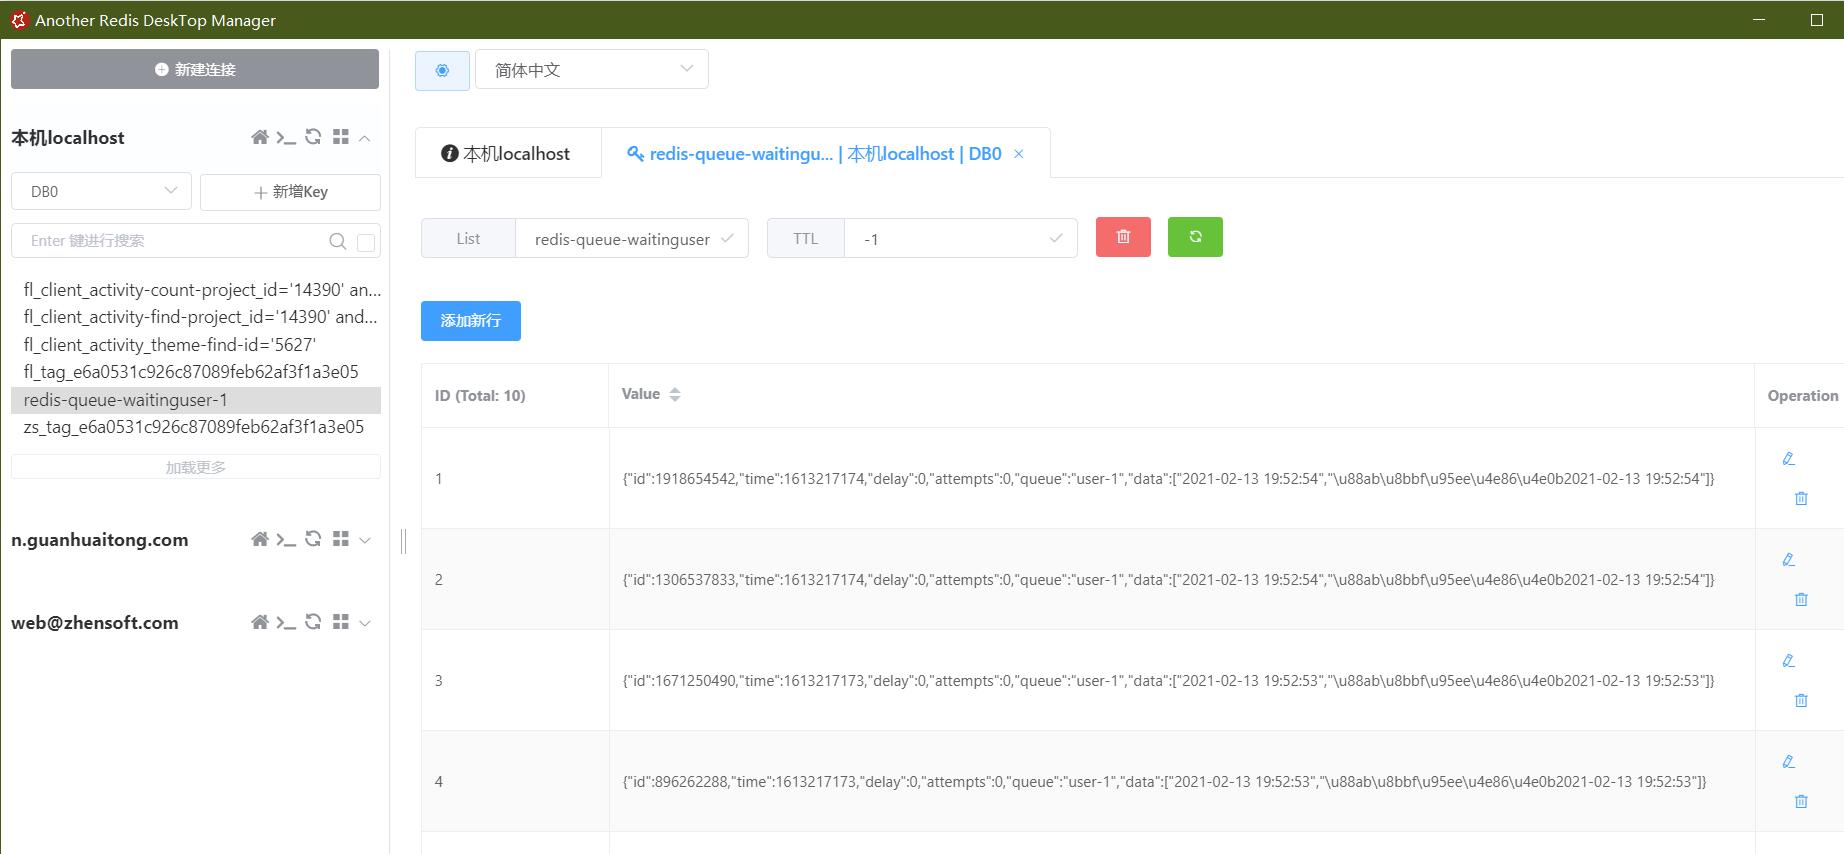Click the 新建连接 new connection button
1844x854 pixels.
click(x=195, y=69)
